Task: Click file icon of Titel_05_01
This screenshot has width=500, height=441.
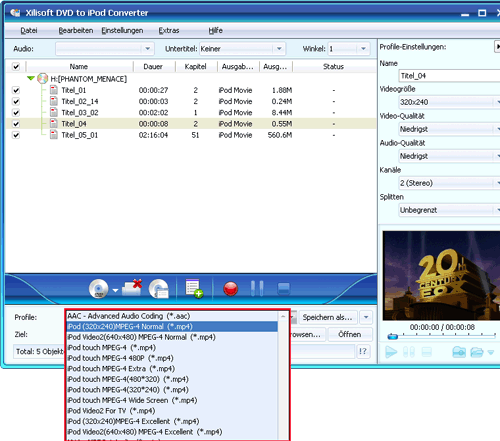Action: pos(54,135)
